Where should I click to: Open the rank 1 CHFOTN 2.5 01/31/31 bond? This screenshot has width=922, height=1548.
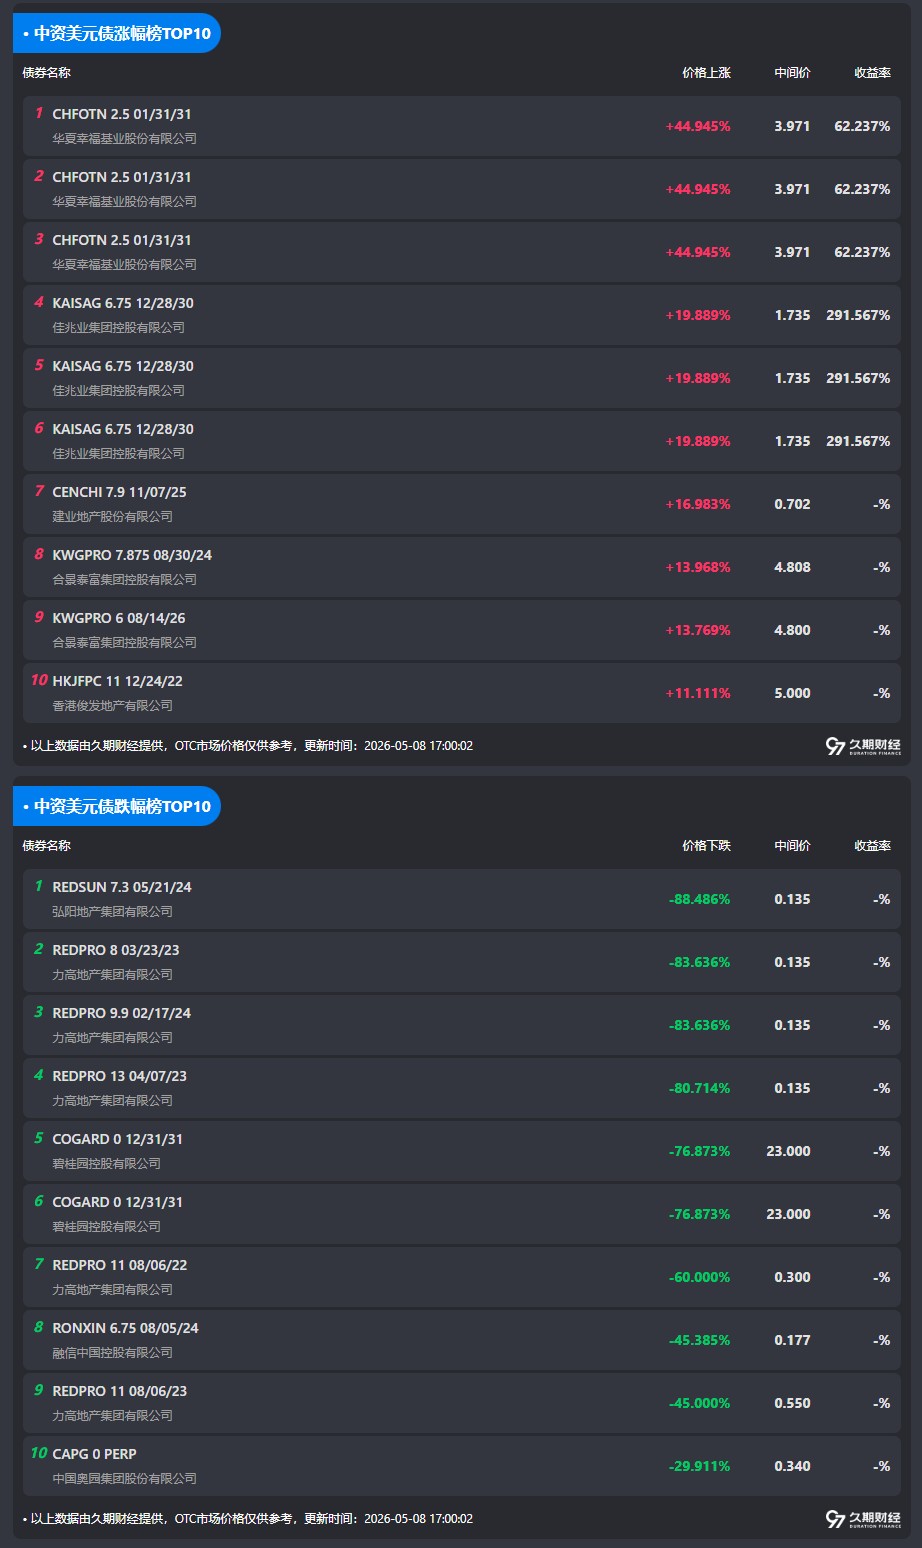coord(462,126)
